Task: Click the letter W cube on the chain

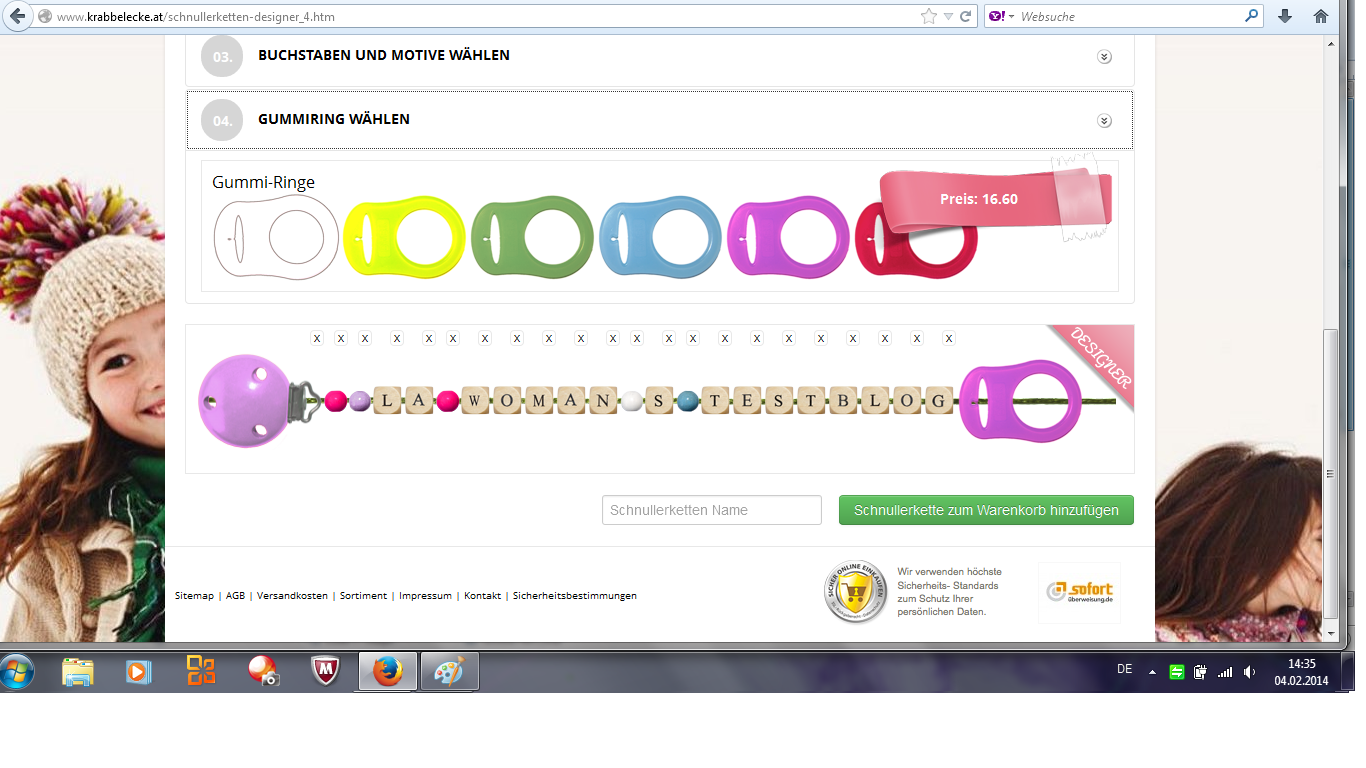Action: pyautogui.click(x=478, y=402)
